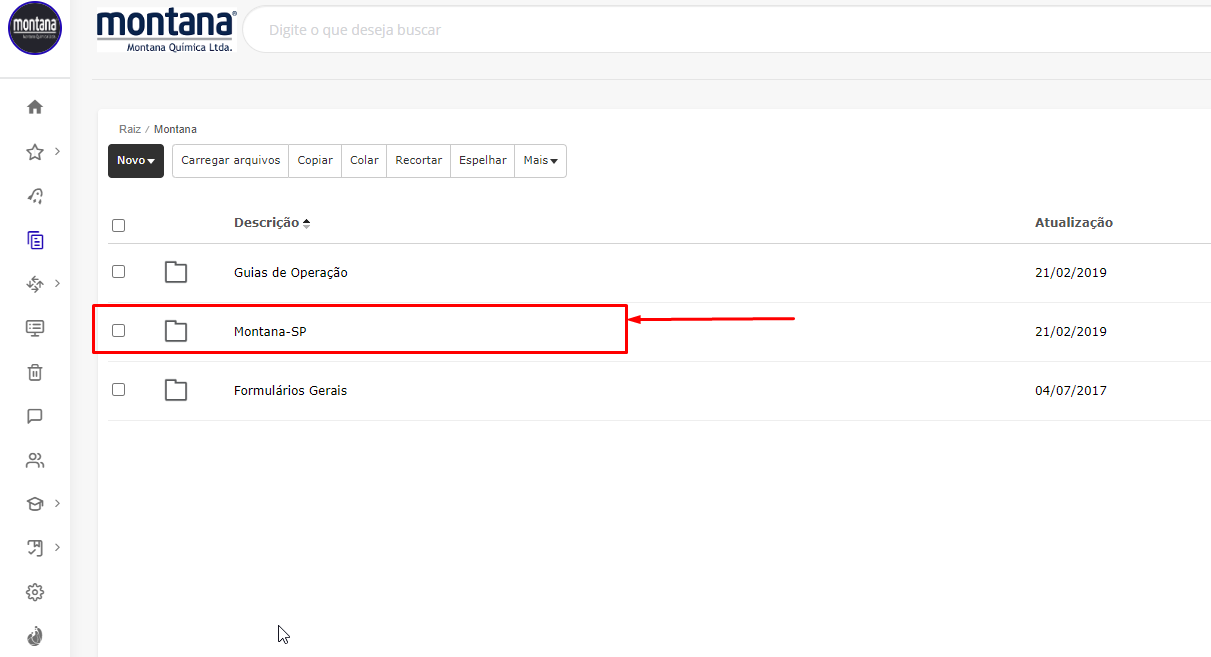Open the documents icon in sidebar
The height and width of the screenshot is (657, 1211).
coord(35,240)
